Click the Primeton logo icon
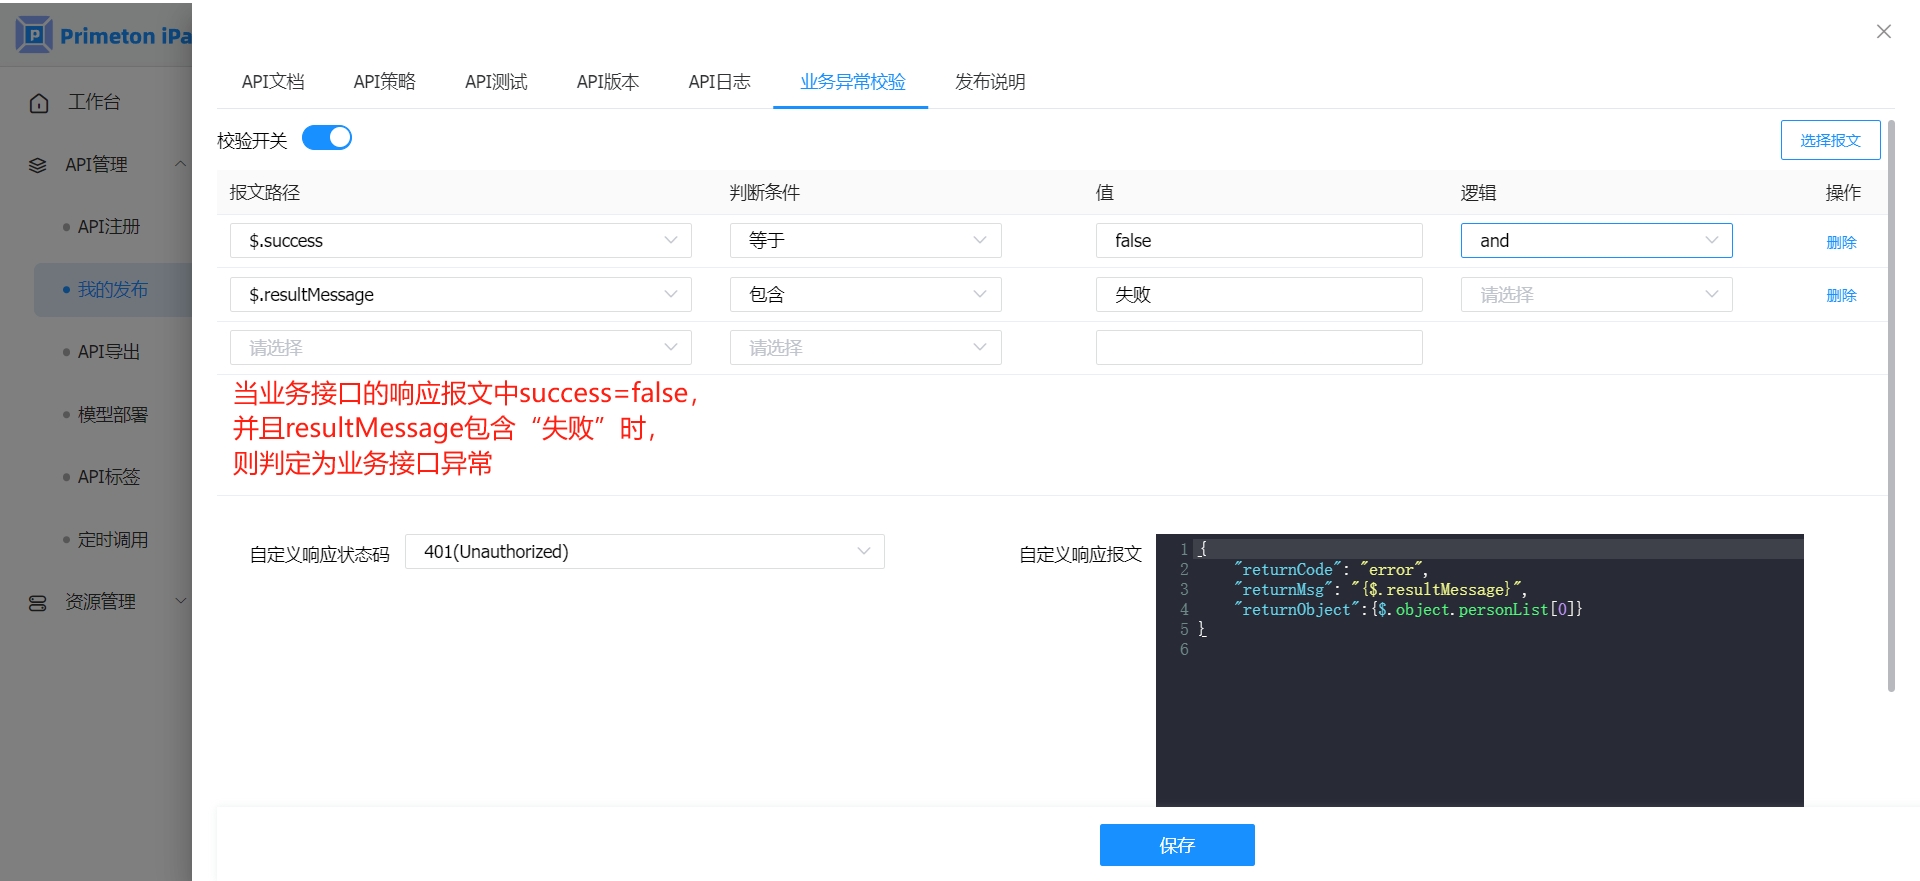This screenshot has width=1920, height=881. tap(34, 35)
